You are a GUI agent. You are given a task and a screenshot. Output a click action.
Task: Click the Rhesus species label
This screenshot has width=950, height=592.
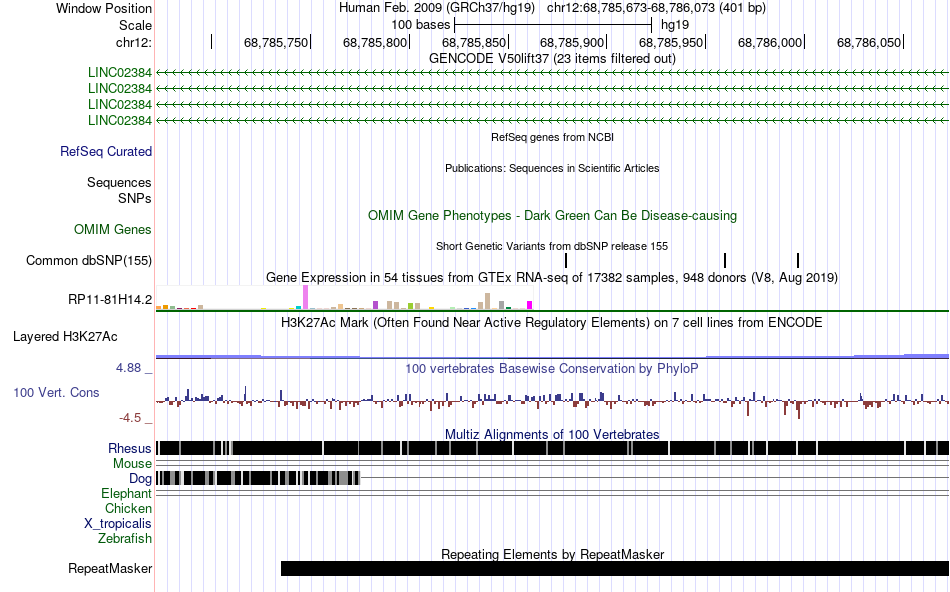pos(130,448)
